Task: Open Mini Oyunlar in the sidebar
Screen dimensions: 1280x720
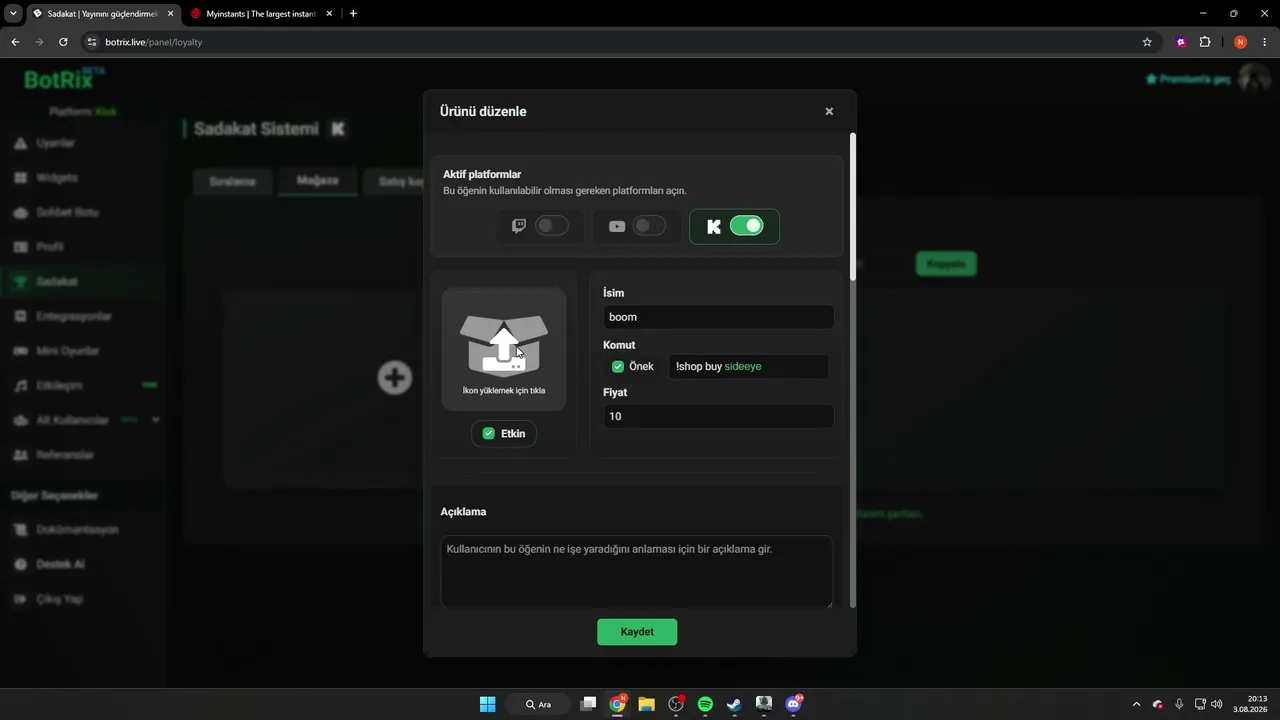Action: click(68, 351)
